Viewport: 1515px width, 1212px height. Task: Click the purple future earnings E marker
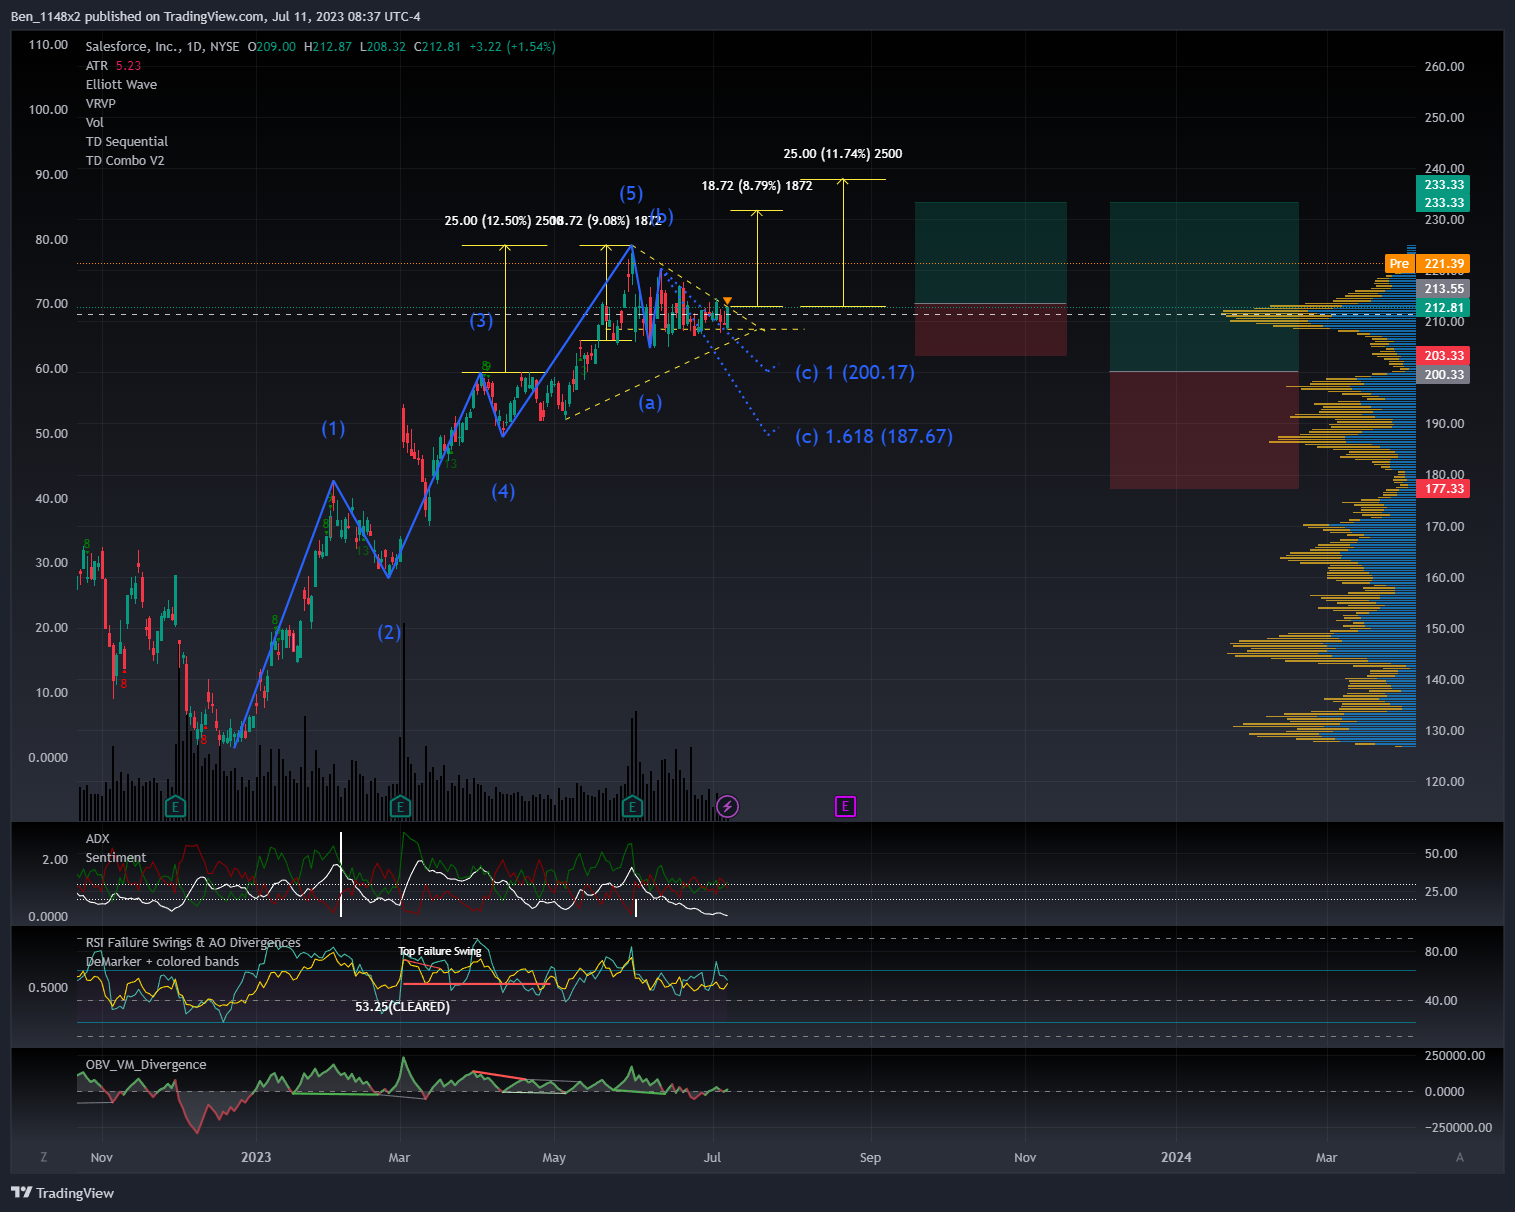point(845,806)
